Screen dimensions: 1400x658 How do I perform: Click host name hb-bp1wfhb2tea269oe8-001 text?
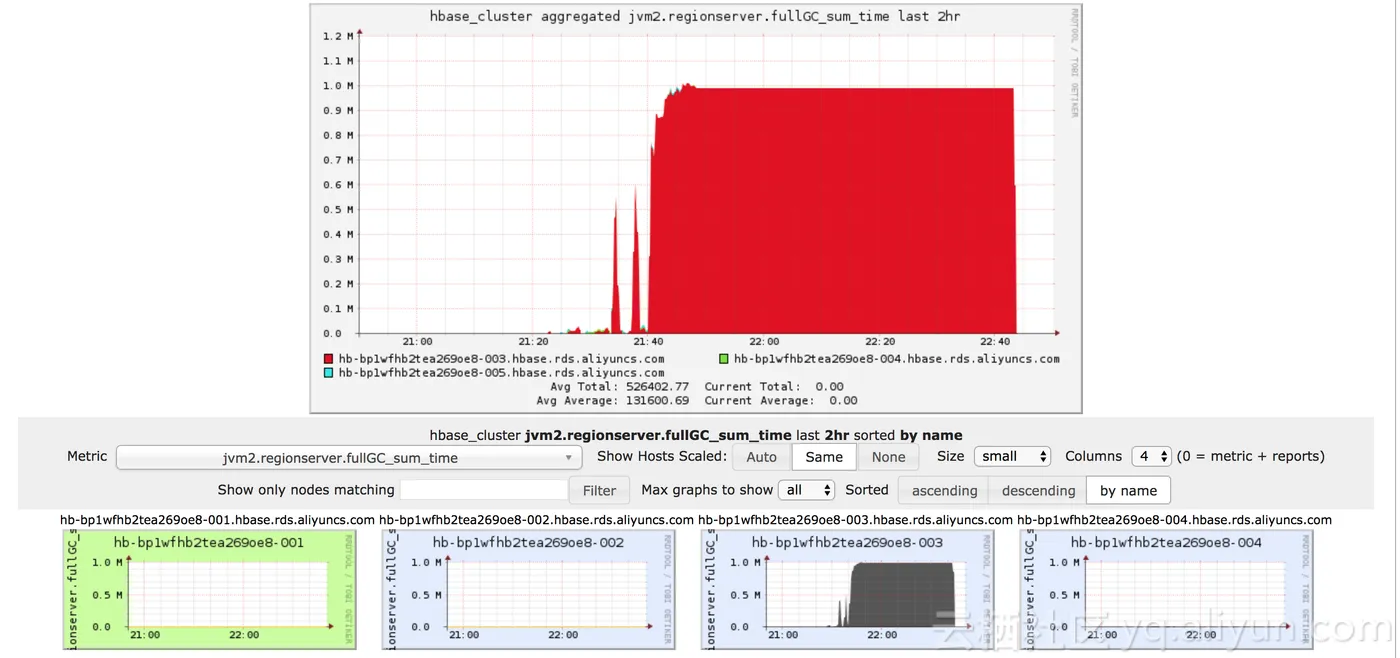coord(217,520)
